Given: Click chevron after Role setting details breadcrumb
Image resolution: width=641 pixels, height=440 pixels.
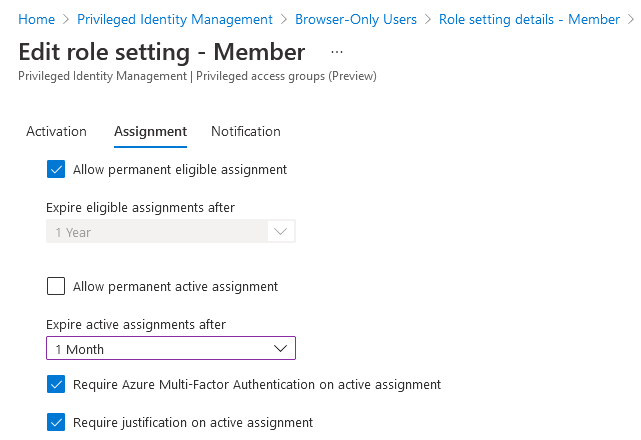Looking at the screenshot, I should tap(631, 19).
